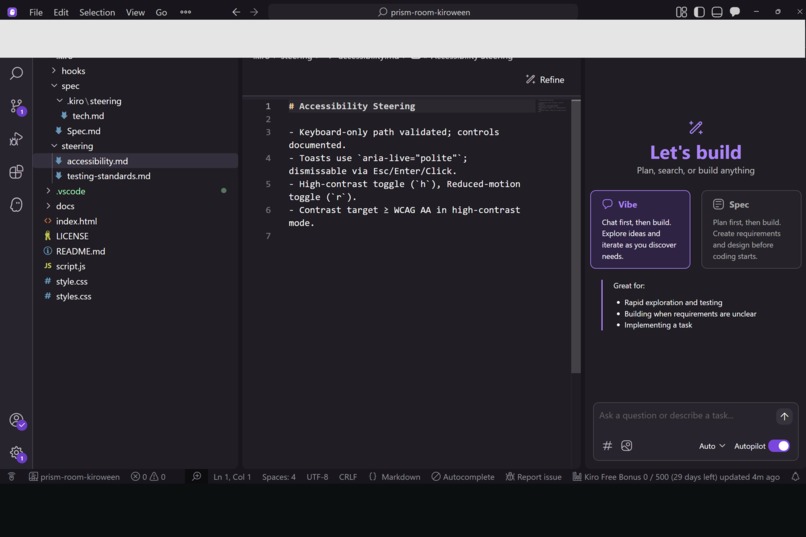Open the Manage settings gear
The height and width of the screenshot is (537, 806).
16,453
